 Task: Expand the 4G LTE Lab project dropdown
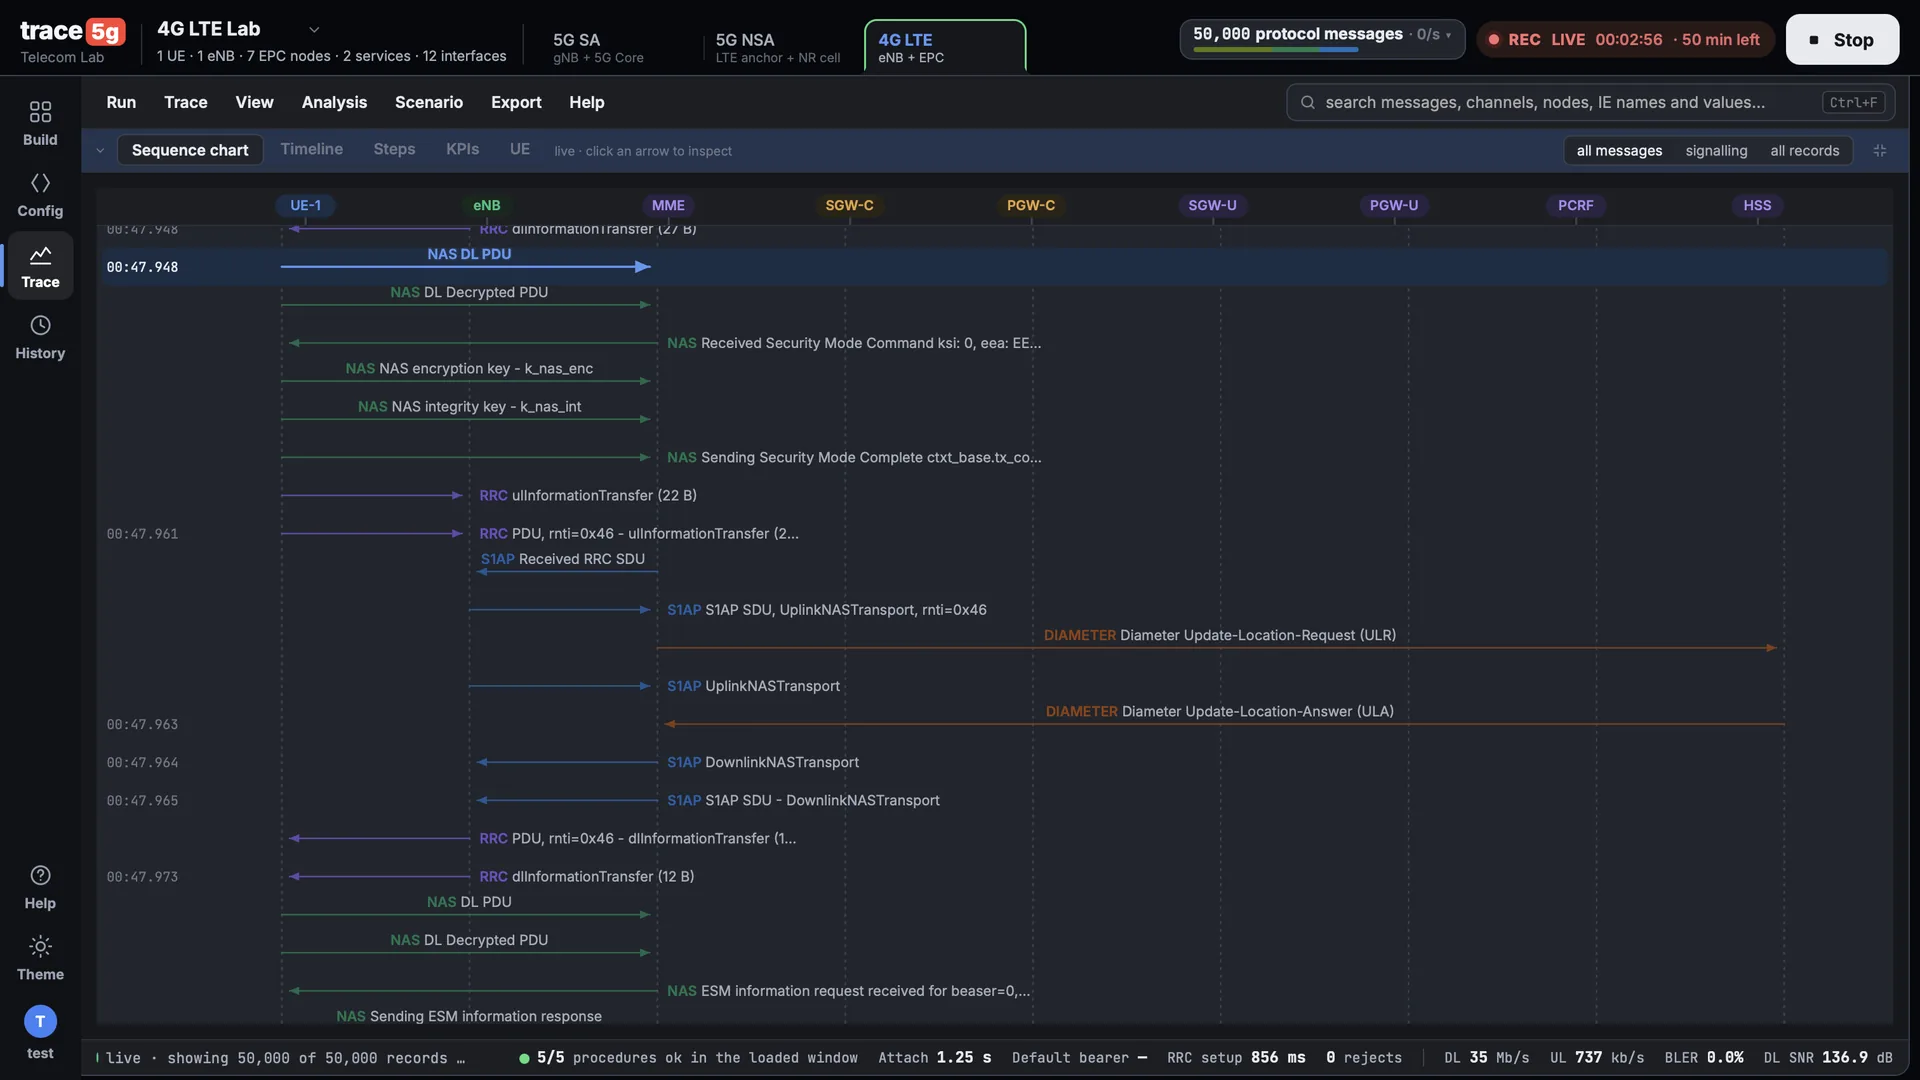(x=314, y=29)
